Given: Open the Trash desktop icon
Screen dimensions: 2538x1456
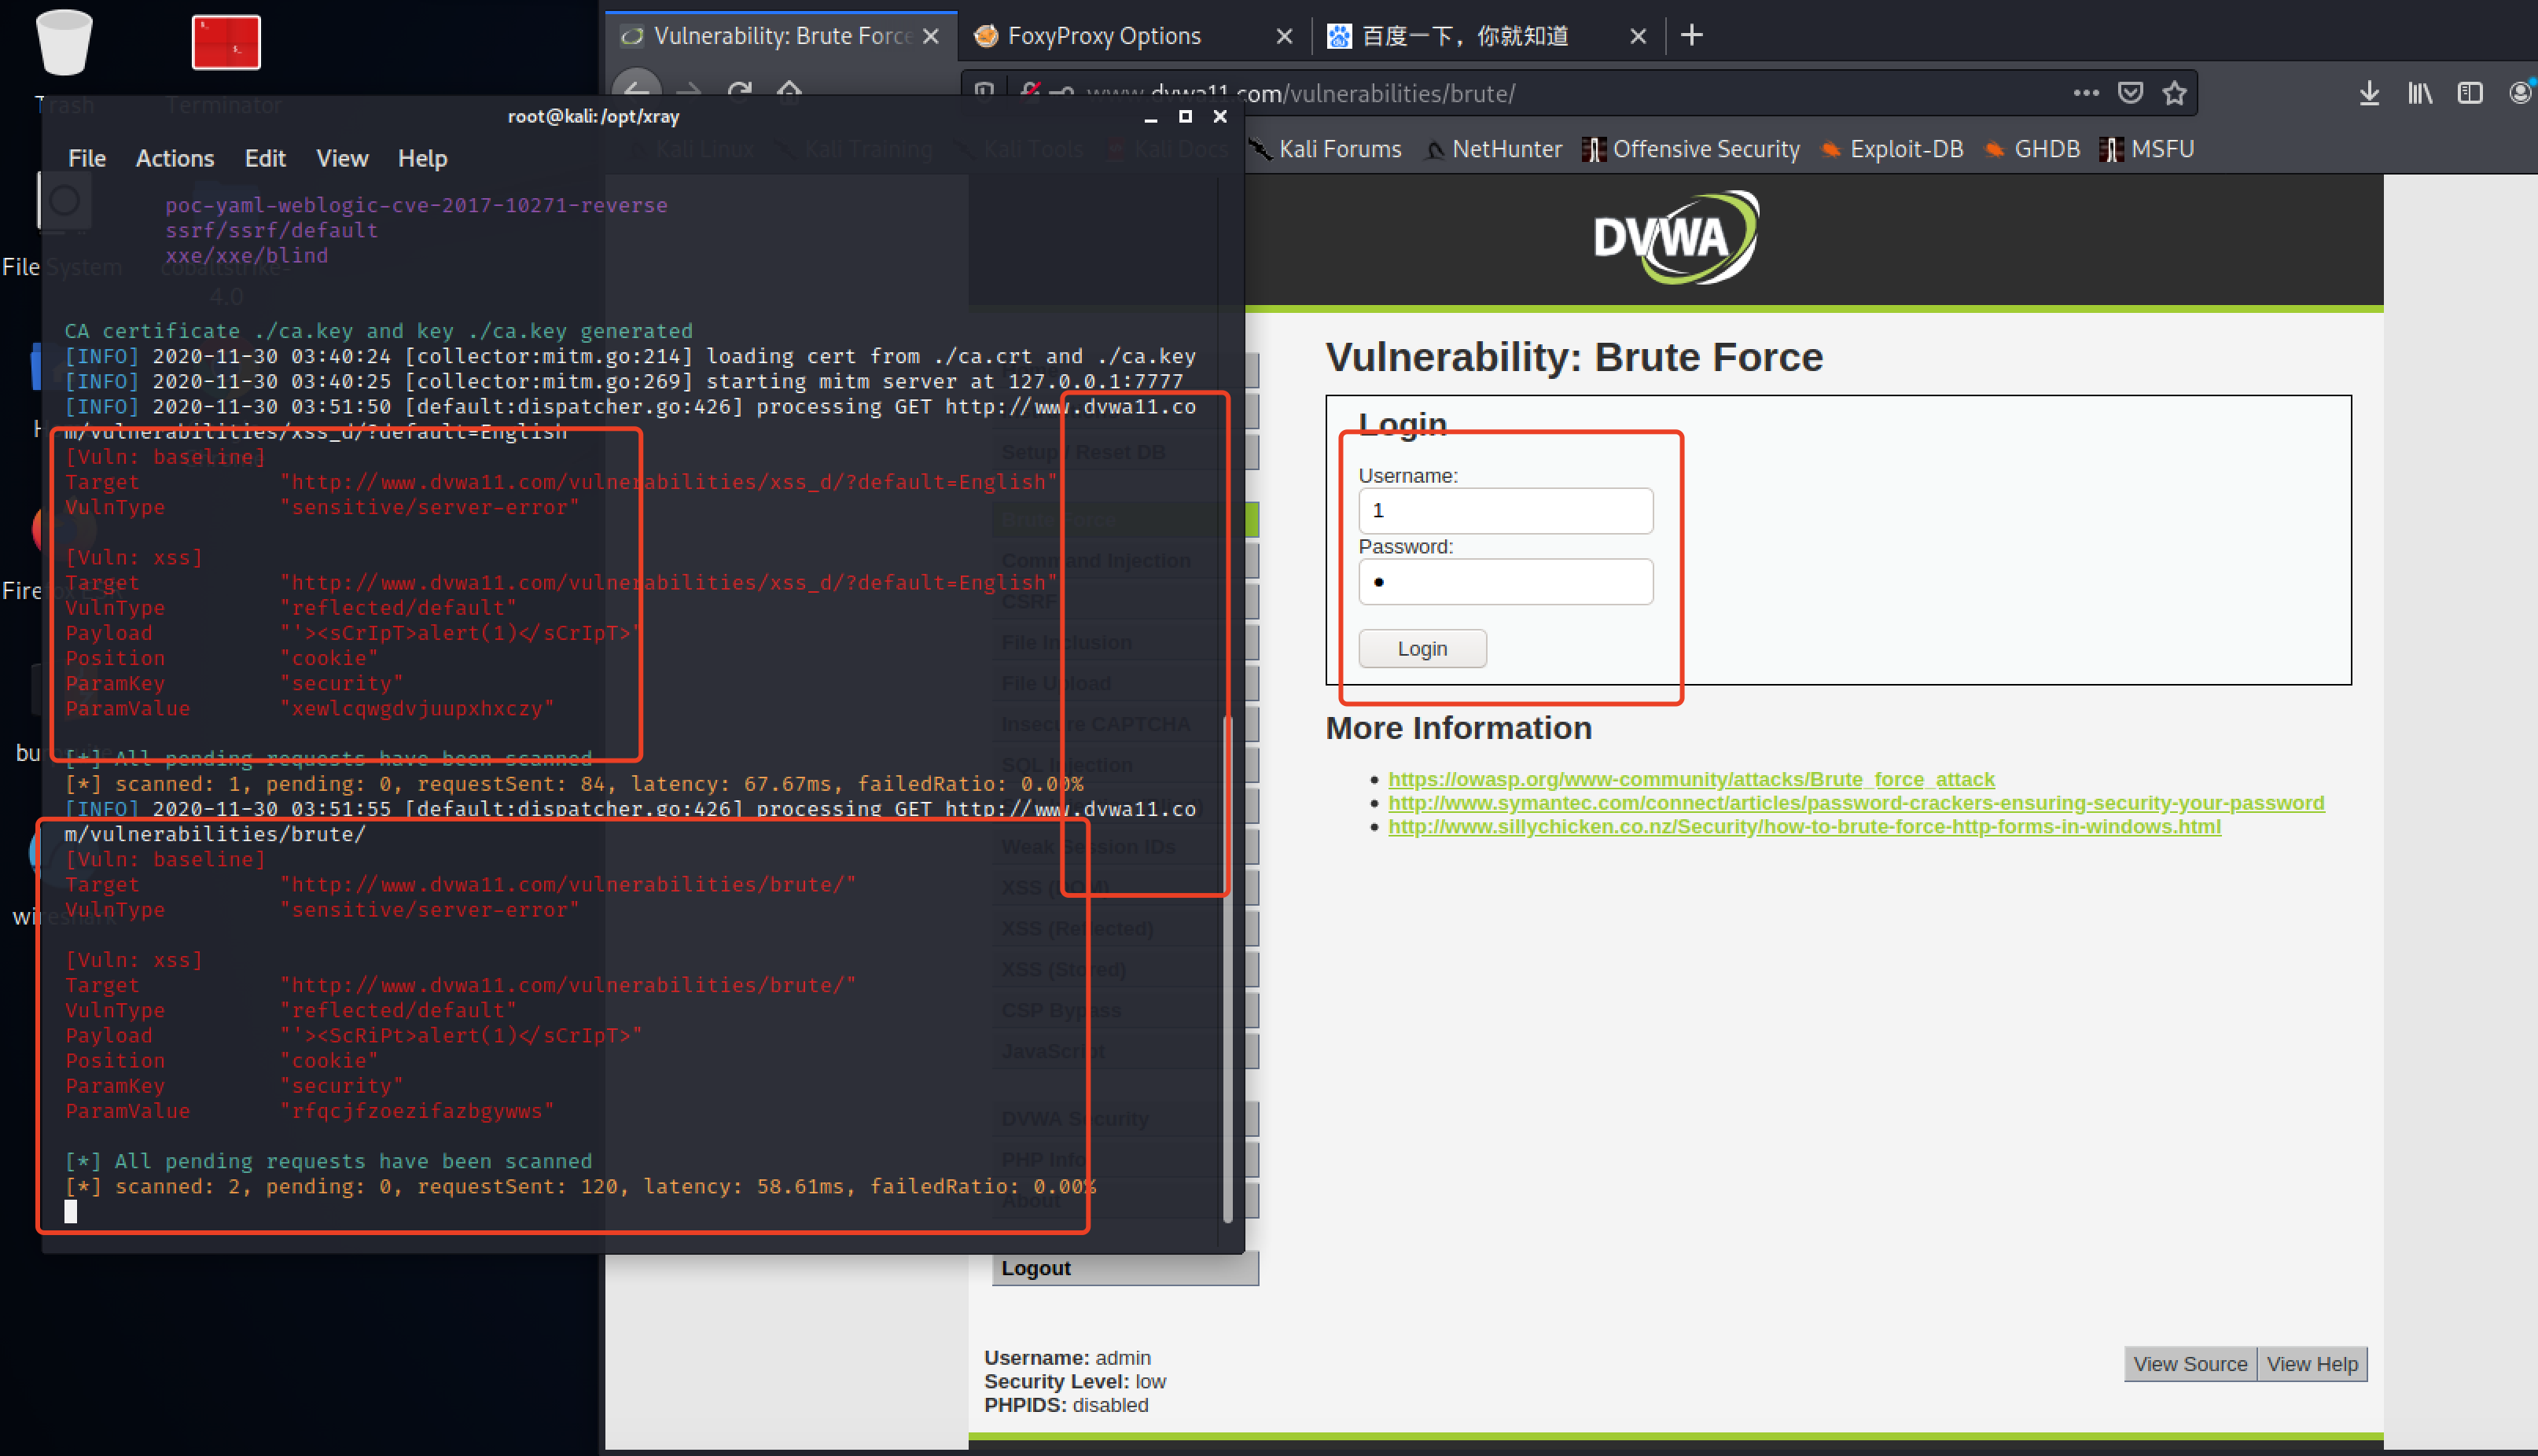Looking at the screenshot, I should pyautogui.click(x=63, y=43).
